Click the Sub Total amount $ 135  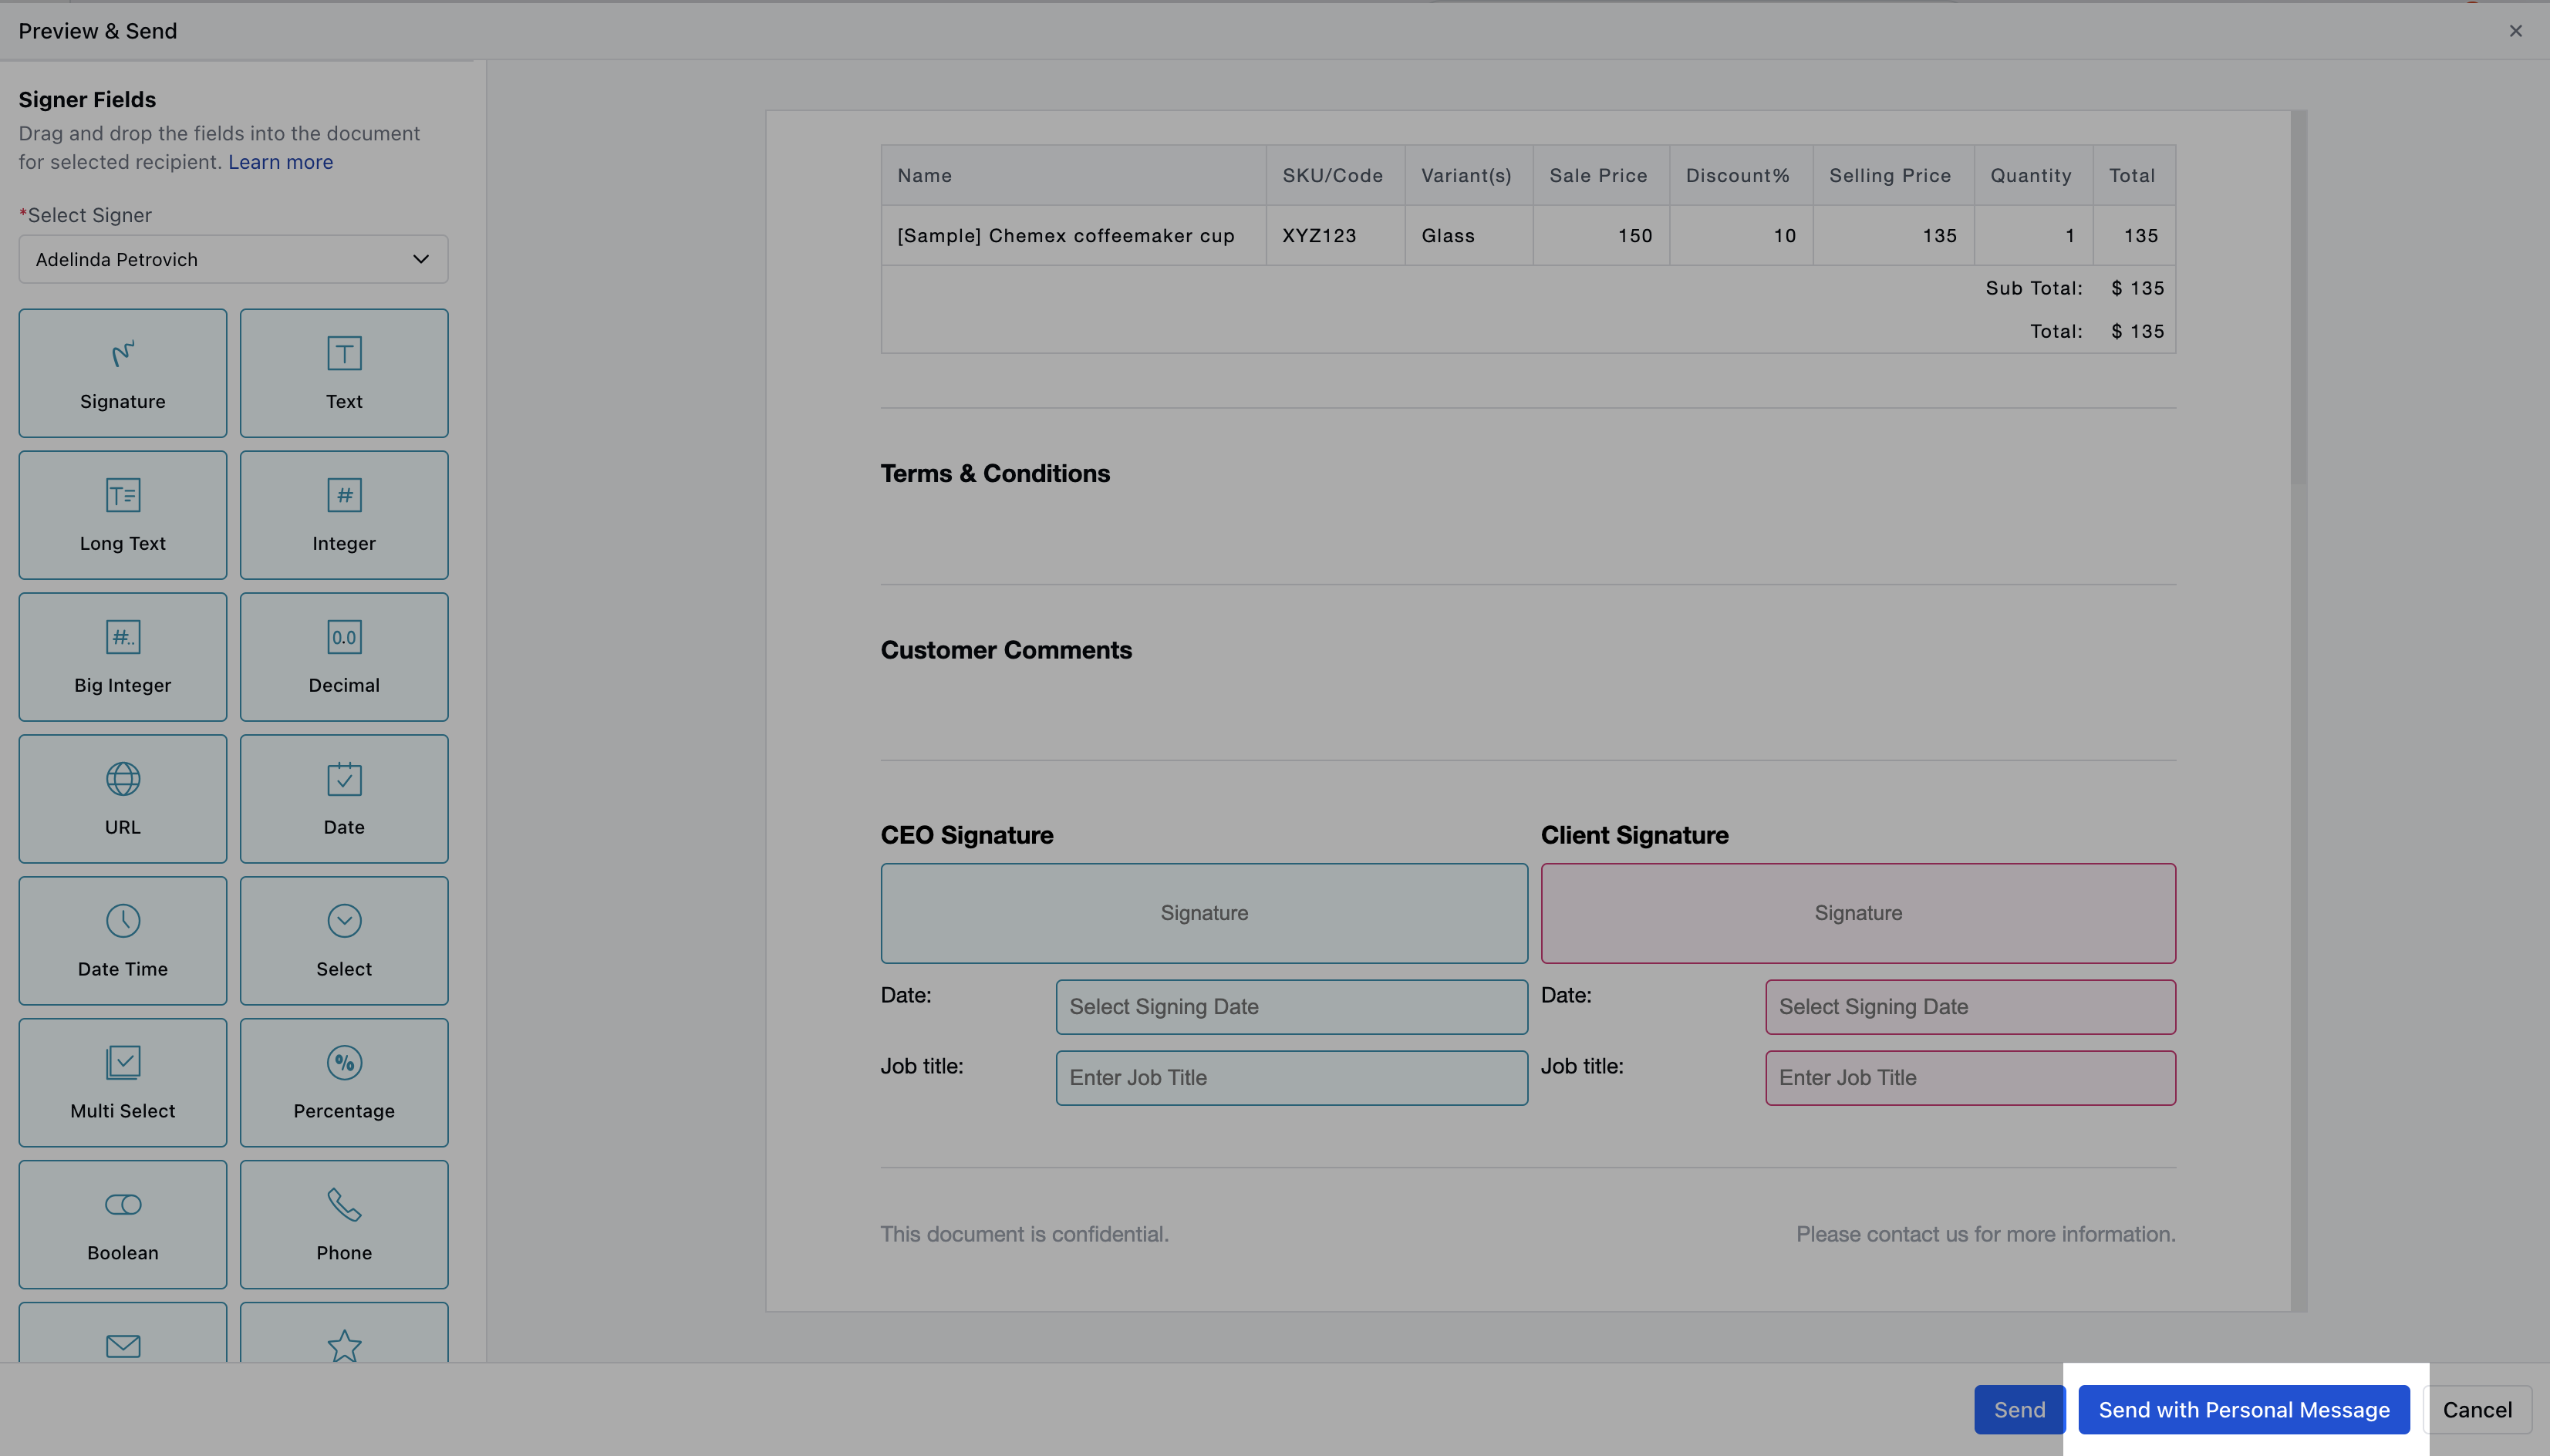coord(2137,288)
